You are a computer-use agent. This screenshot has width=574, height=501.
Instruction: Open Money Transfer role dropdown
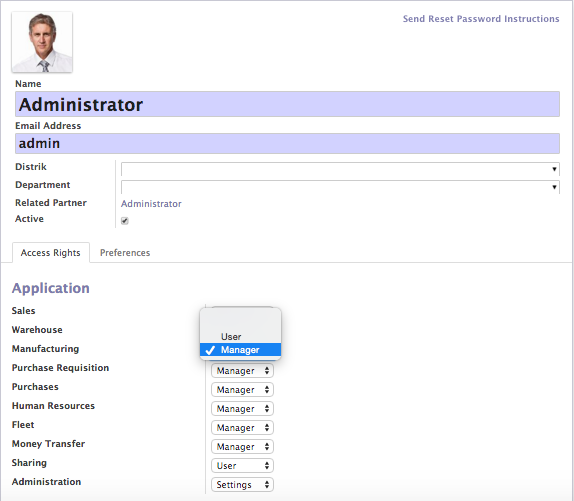tap(242, 447)
